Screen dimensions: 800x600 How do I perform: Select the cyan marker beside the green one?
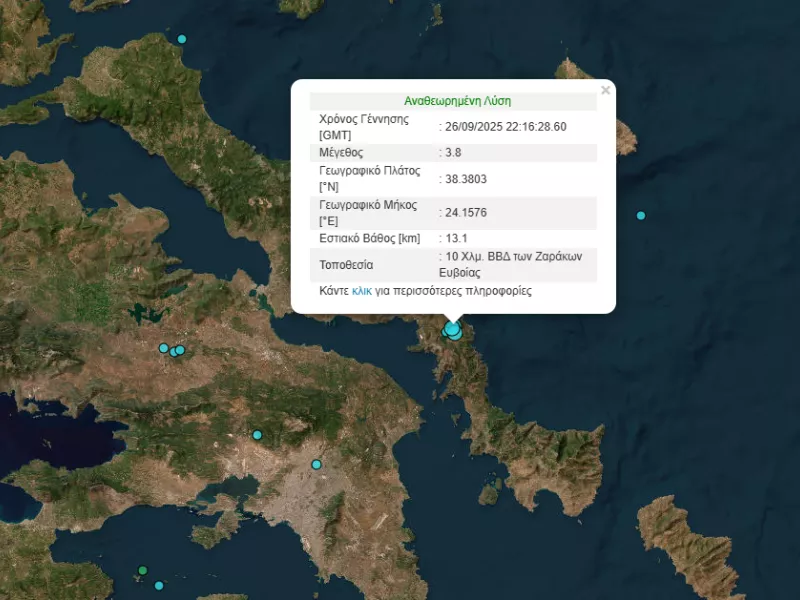(x=158, y=585)
